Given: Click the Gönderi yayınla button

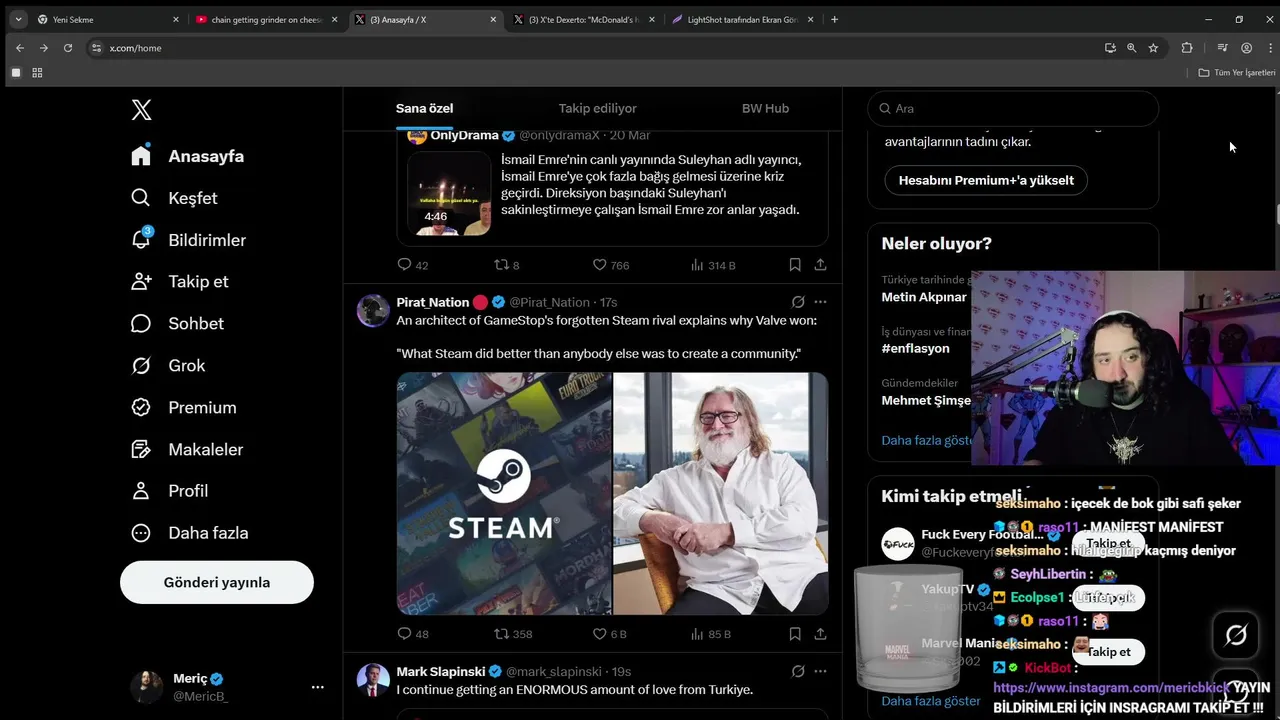Looking at the screenshot, I should click(217, 582).
